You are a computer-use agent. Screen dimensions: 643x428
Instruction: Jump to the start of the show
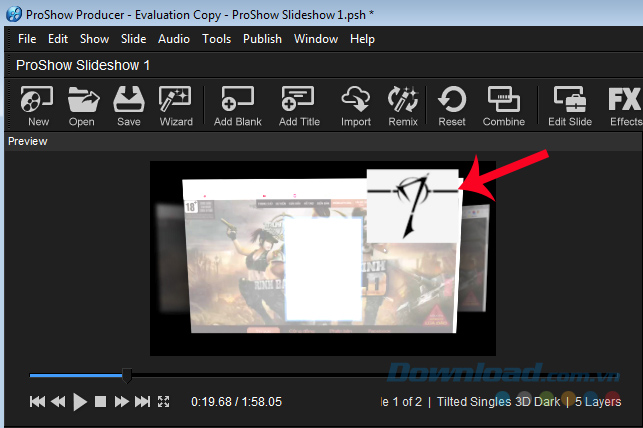tap(37, 402)
